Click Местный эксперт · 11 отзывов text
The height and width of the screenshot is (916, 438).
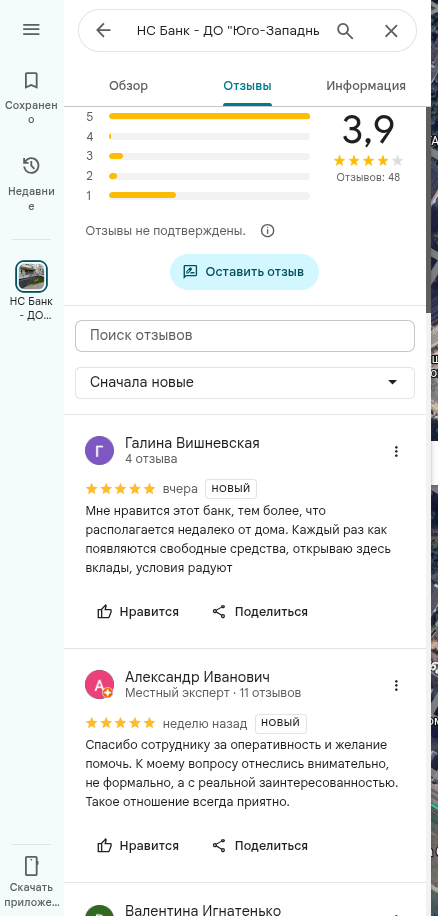(x=213, y=693)
